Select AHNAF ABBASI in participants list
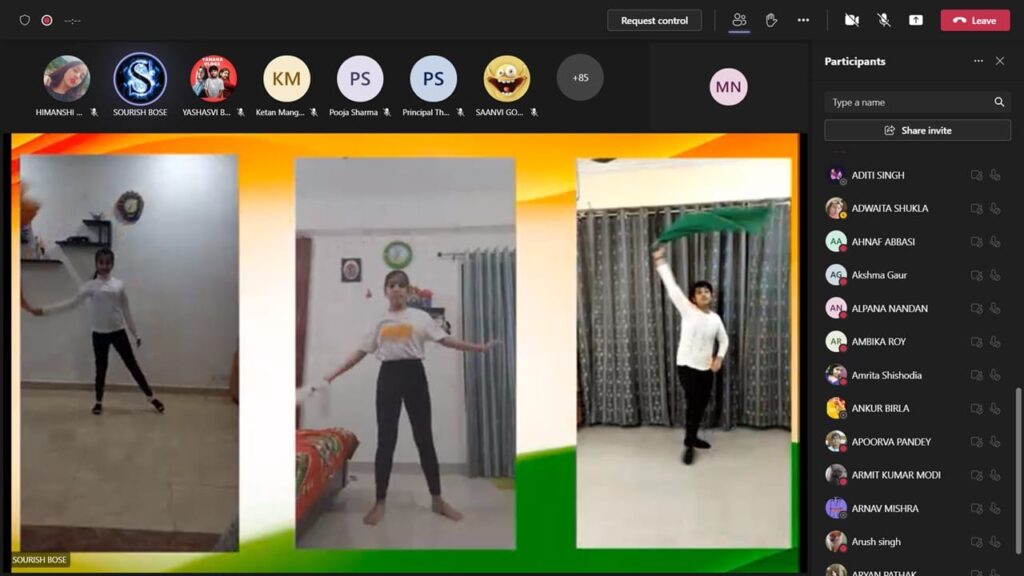The image size is (1024, 576). pos(883,242)
